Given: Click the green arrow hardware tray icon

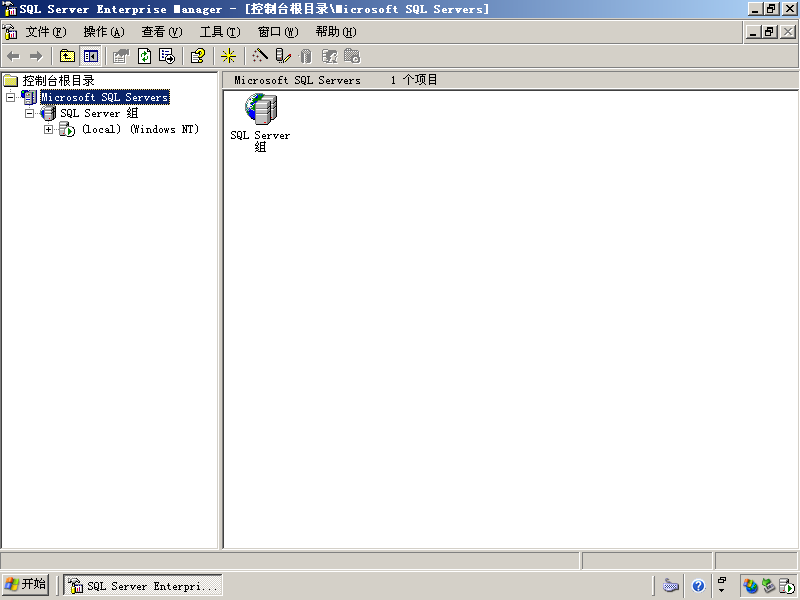Looking at the screenshot, I should pyautogui.click(x=768, y=586).
